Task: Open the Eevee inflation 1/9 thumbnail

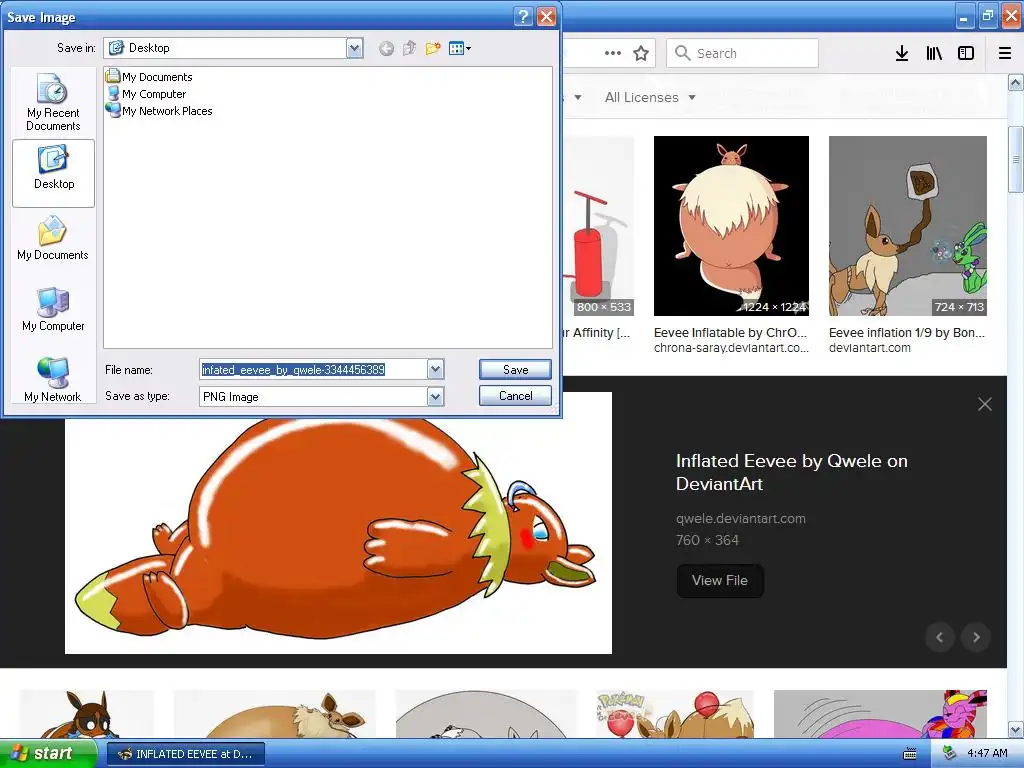Action: tap(908, 226)
